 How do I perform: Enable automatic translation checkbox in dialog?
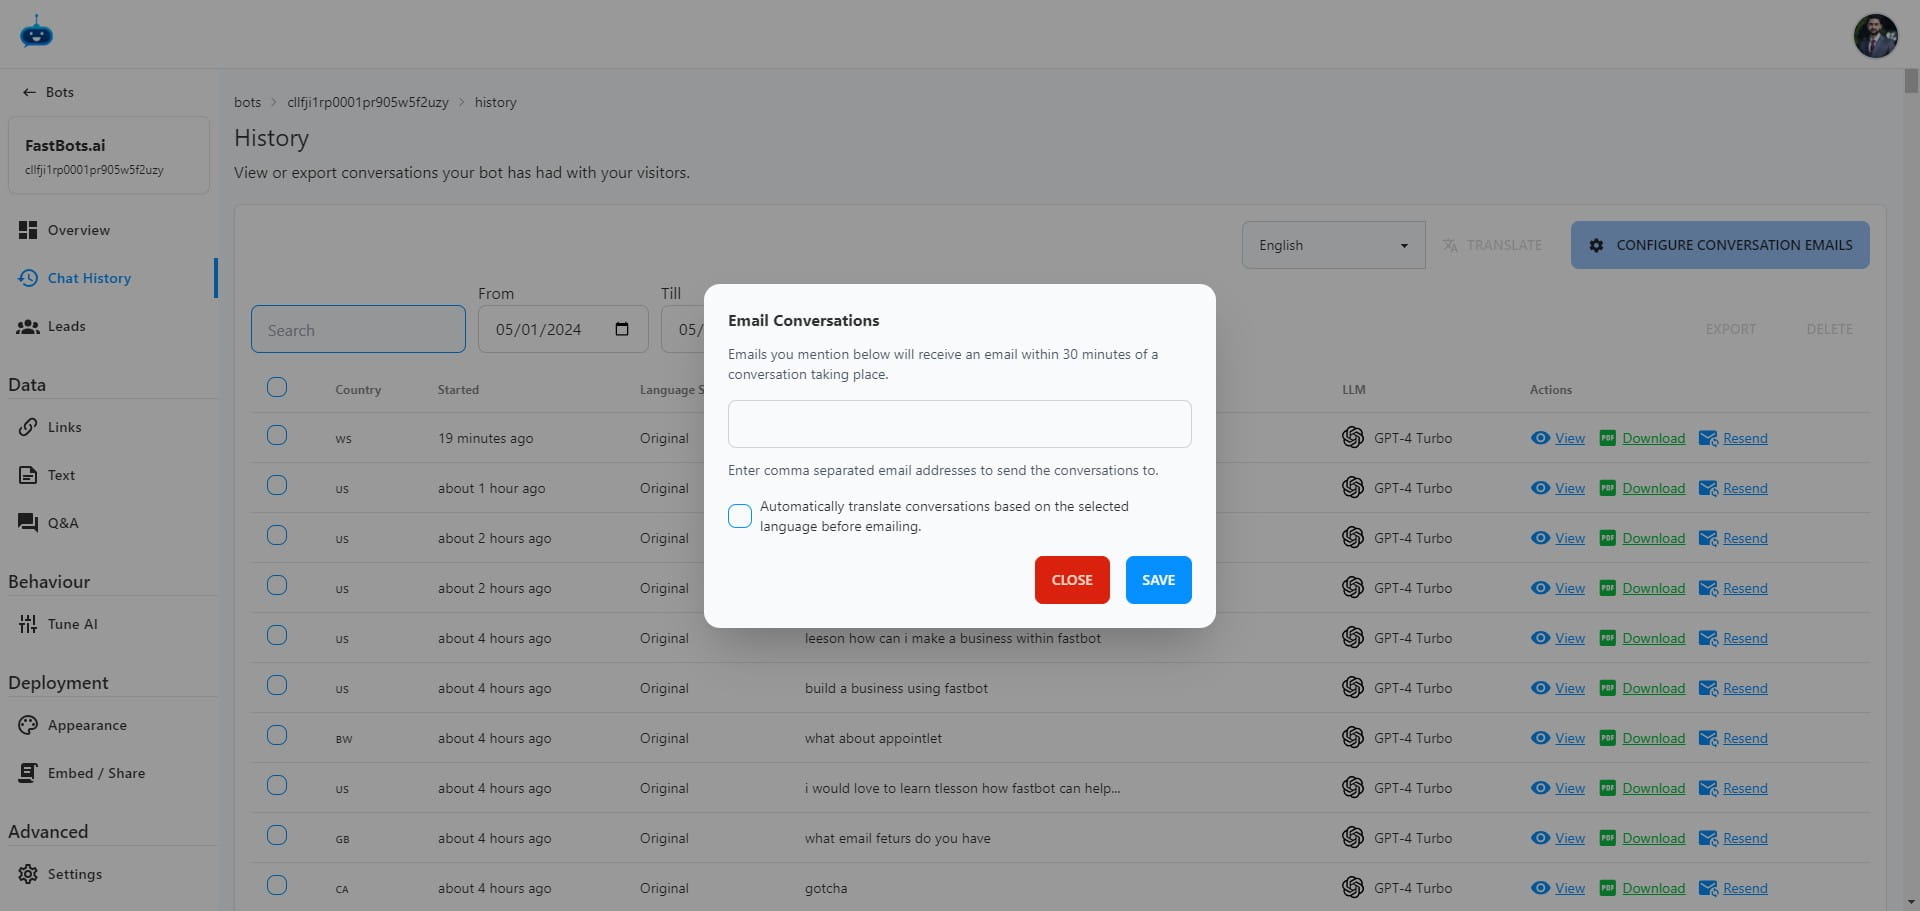(740, 516)
